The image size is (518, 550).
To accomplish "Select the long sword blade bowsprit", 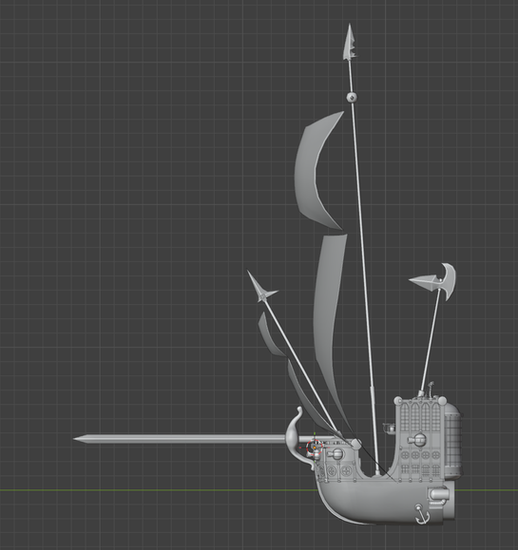I will tap(179, 439).
